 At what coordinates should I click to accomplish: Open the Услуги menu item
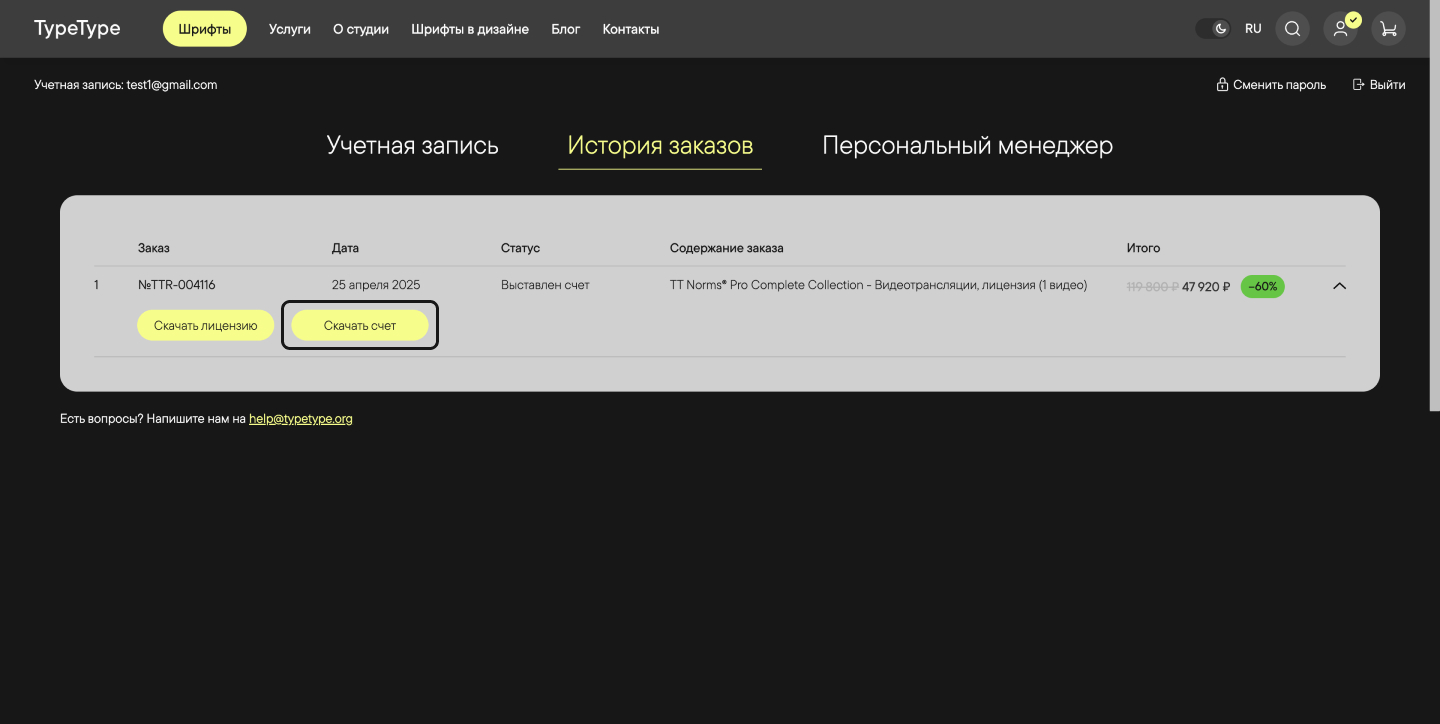[x=290, y=29]
